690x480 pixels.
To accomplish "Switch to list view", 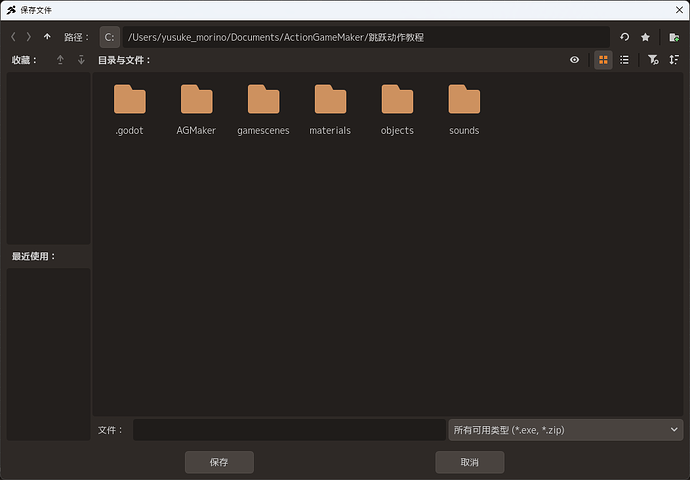I will point(624,60).
